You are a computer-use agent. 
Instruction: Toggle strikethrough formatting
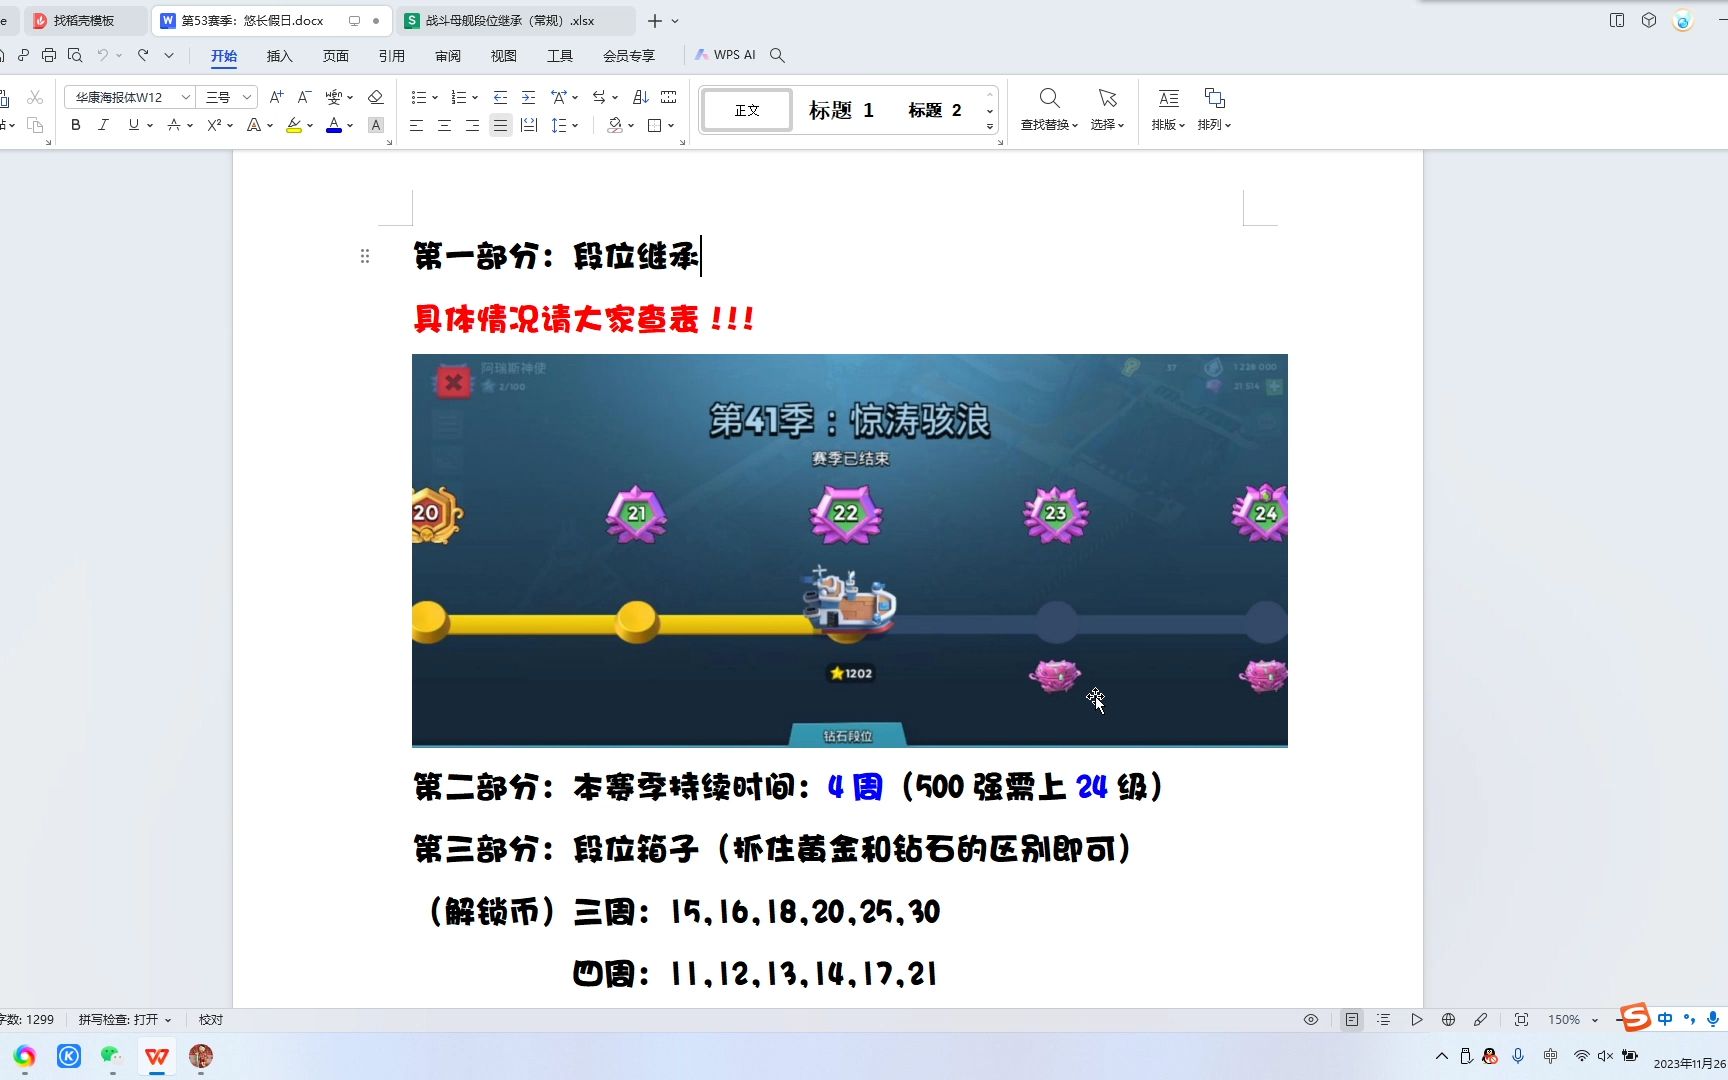(x=174, y=125)
